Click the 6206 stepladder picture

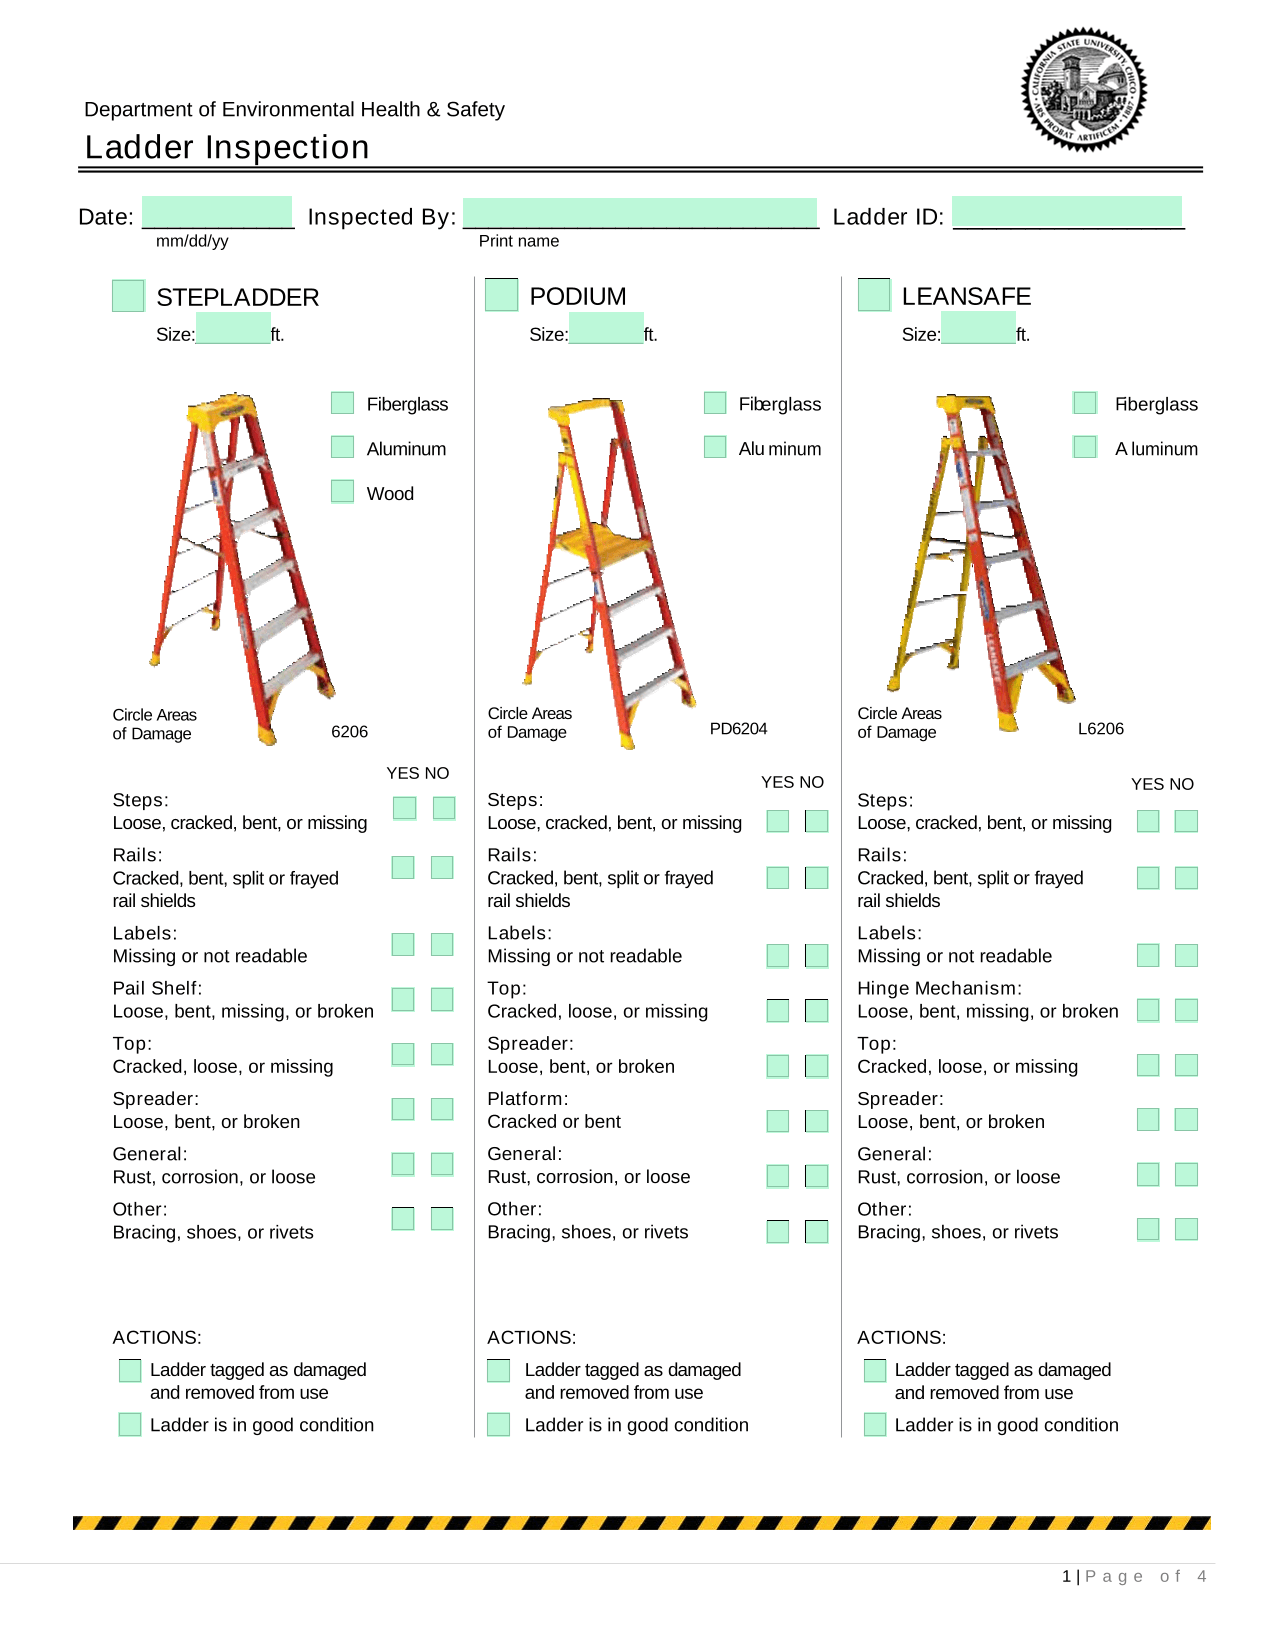242,566
